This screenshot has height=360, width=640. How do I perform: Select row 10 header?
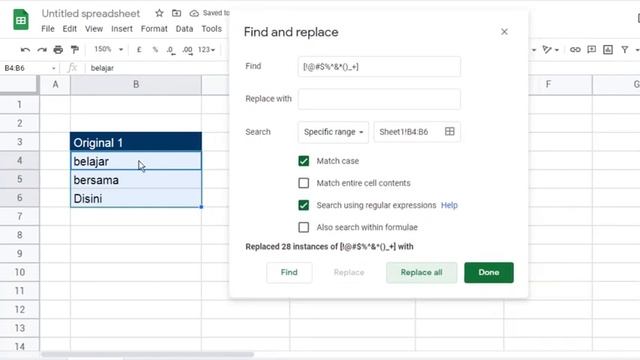click(20, 272)
